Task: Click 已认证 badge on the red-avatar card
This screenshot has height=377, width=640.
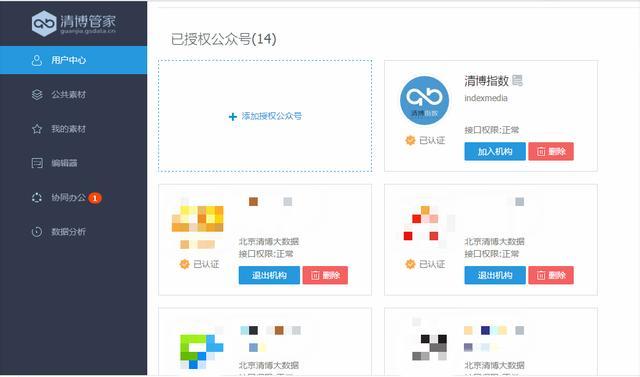Action: pos(425,264)
